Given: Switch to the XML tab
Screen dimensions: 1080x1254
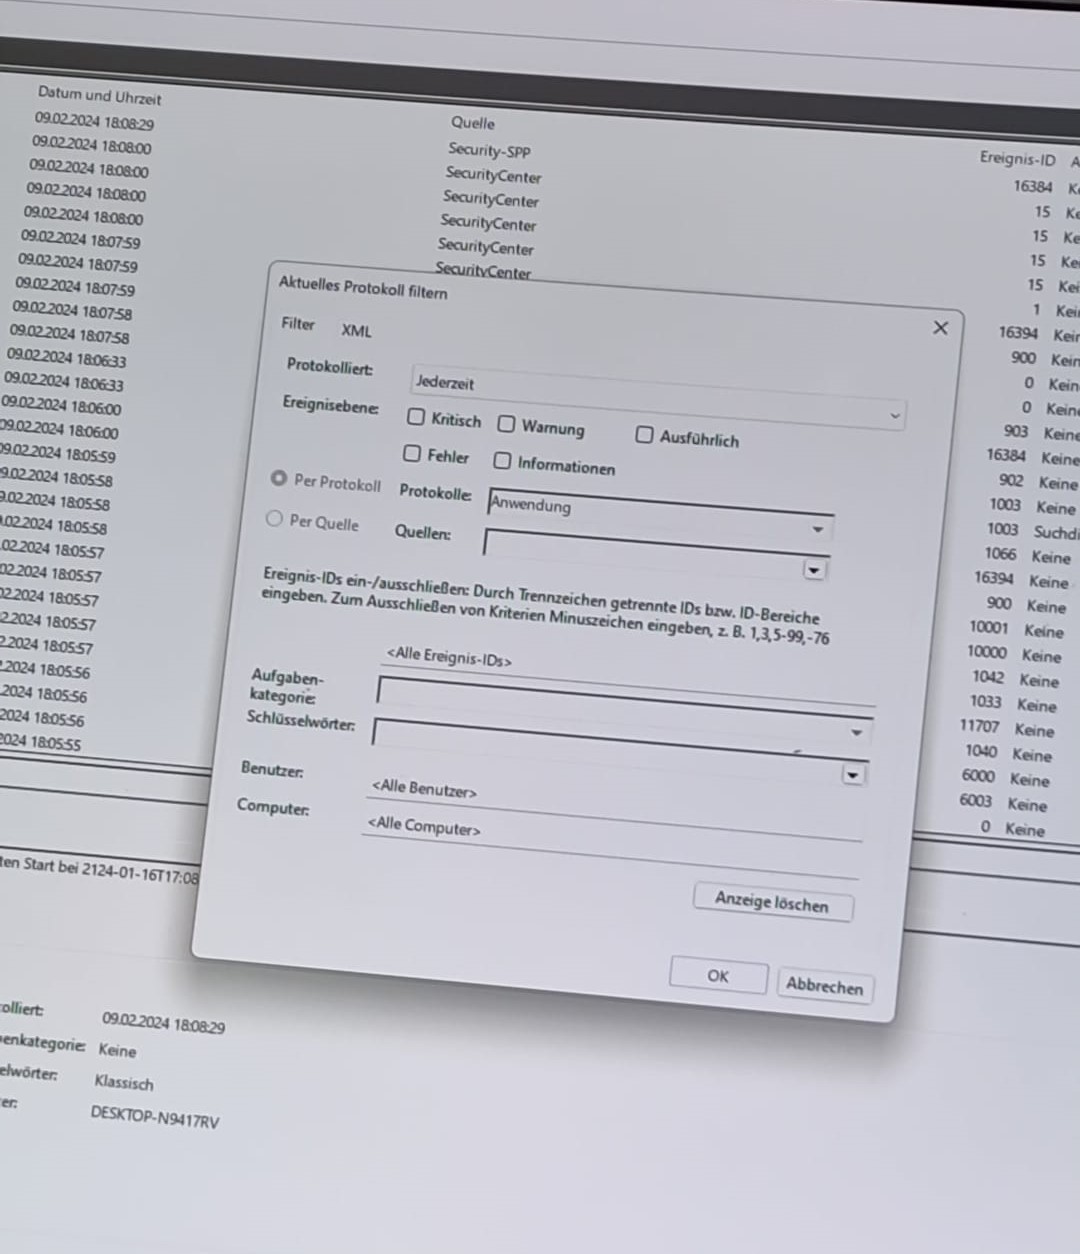Looking at the screenshot, I should point(356,330).
